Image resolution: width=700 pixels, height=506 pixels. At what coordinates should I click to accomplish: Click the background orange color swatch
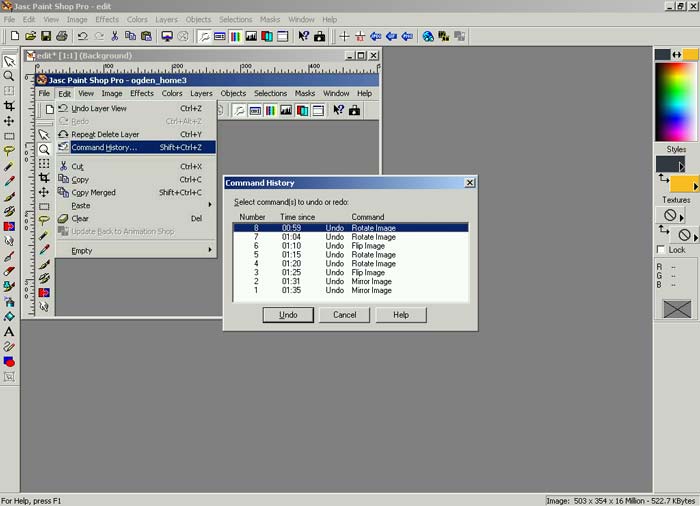pos(690,54)
